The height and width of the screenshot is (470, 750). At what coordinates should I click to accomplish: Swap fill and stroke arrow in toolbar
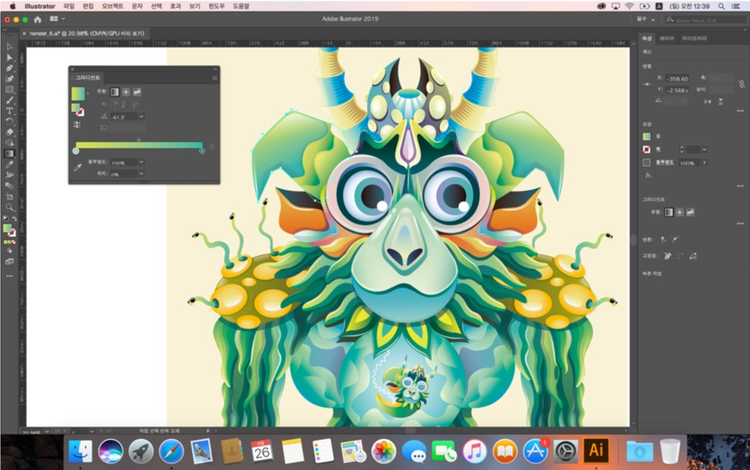[x=15, y=219]
